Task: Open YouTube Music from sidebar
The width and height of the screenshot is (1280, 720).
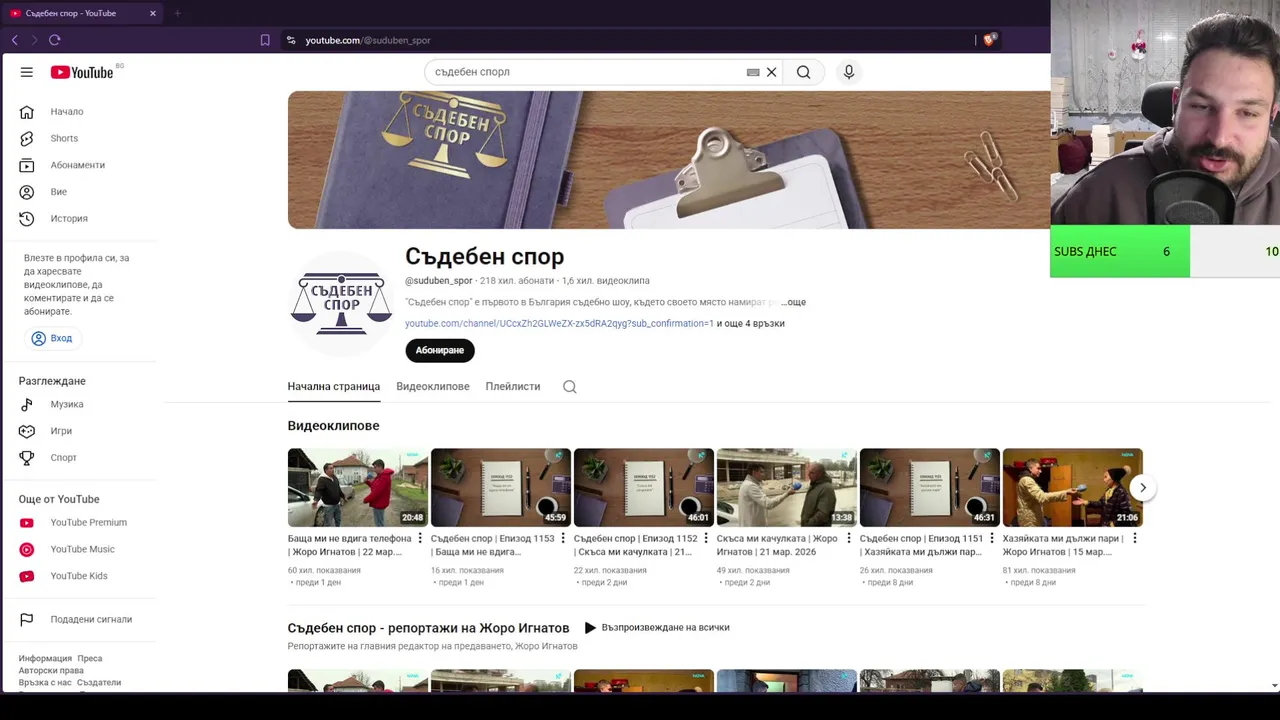Action: pyautogui.click(x=80, y=549)
